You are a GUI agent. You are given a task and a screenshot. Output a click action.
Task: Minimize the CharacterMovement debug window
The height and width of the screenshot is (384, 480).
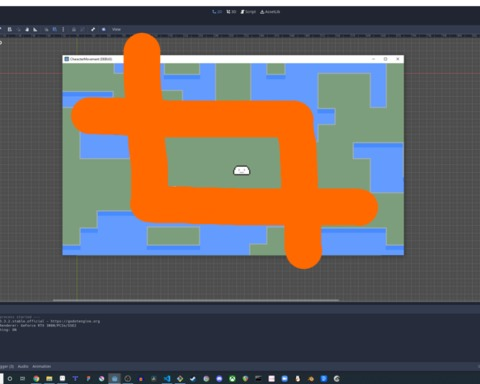click(373, 59)
